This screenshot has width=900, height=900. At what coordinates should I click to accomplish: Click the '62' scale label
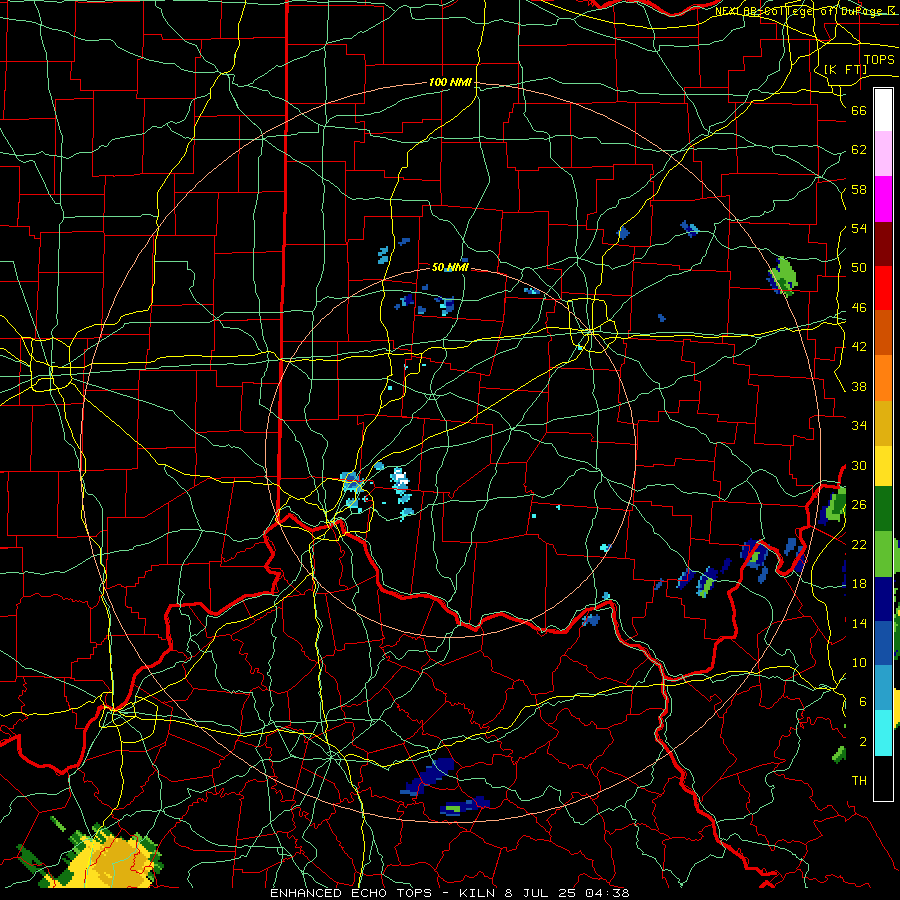[x=859, y=150]
